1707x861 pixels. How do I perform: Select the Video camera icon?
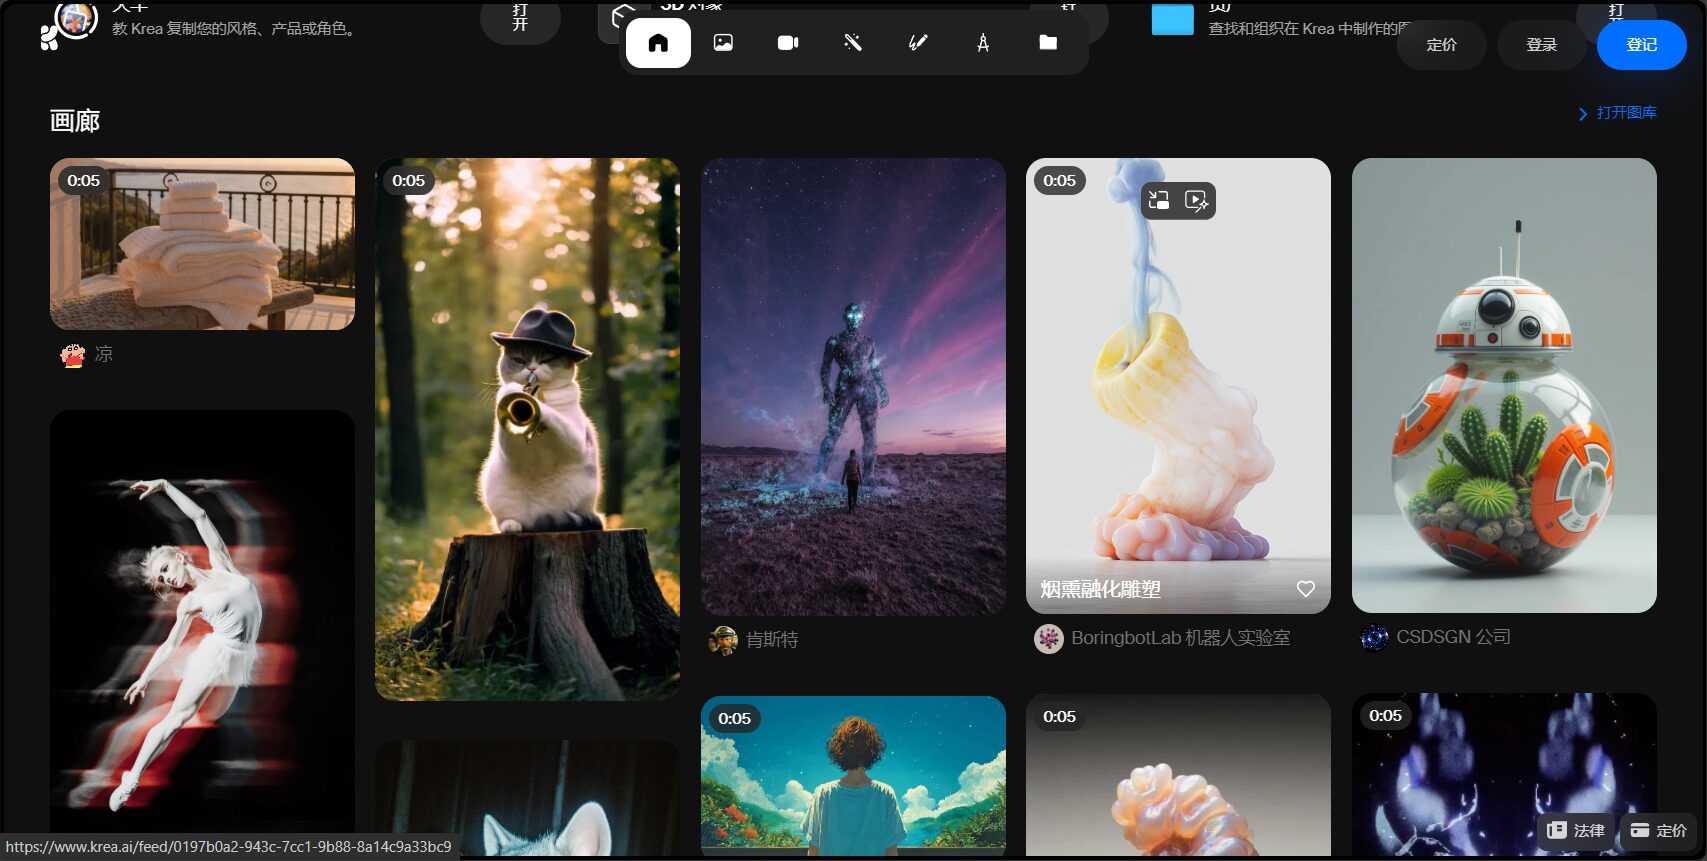(788, 43)
